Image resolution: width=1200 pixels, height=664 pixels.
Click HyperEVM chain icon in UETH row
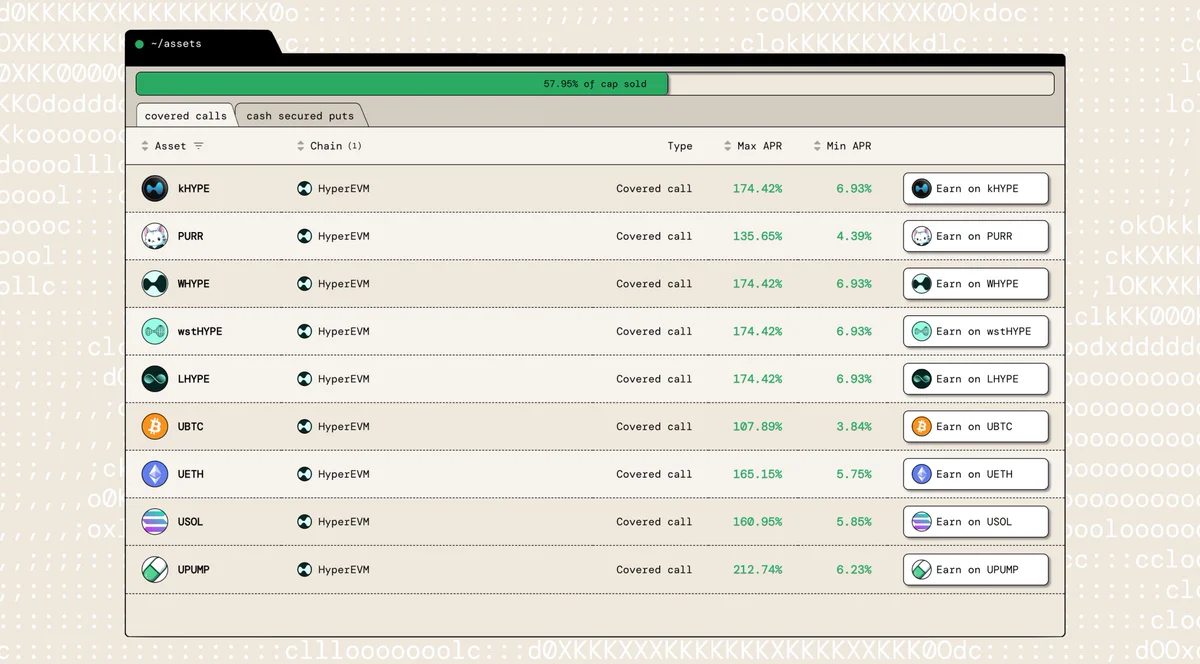coord(305,474)
